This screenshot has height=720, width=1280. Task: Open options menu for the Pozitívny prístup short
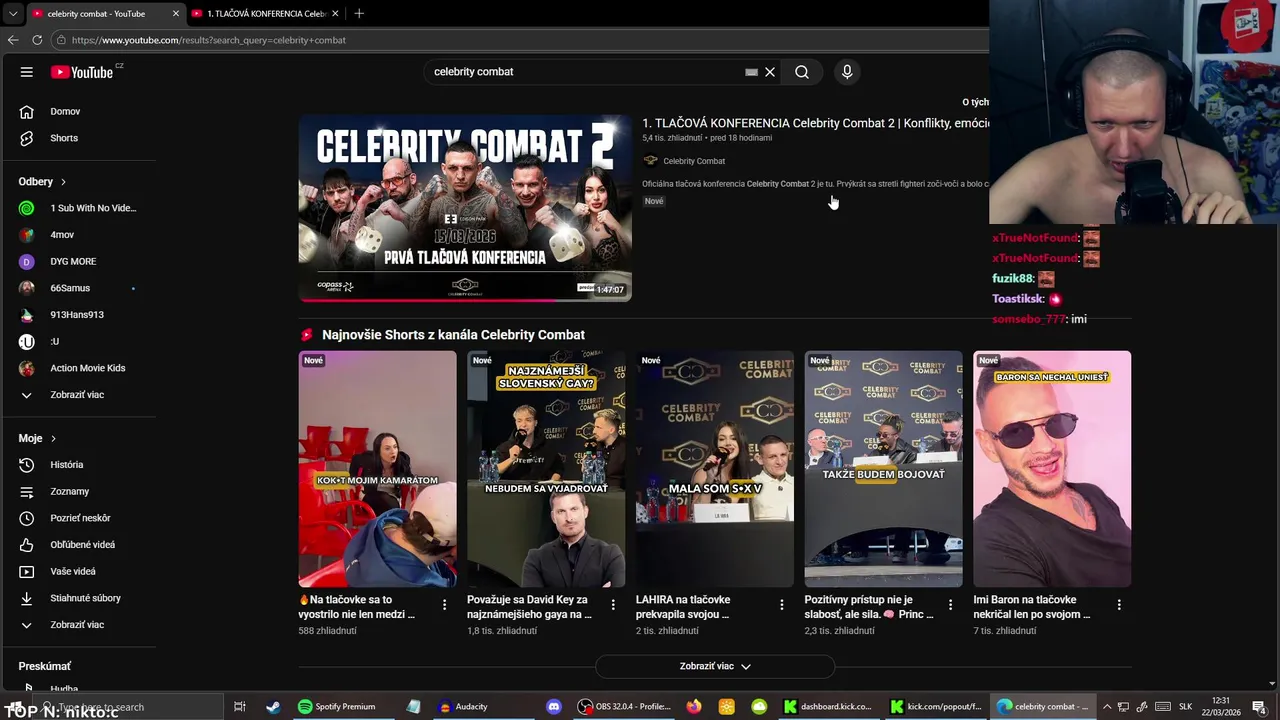pyautogui.click(x=951, y=605)
